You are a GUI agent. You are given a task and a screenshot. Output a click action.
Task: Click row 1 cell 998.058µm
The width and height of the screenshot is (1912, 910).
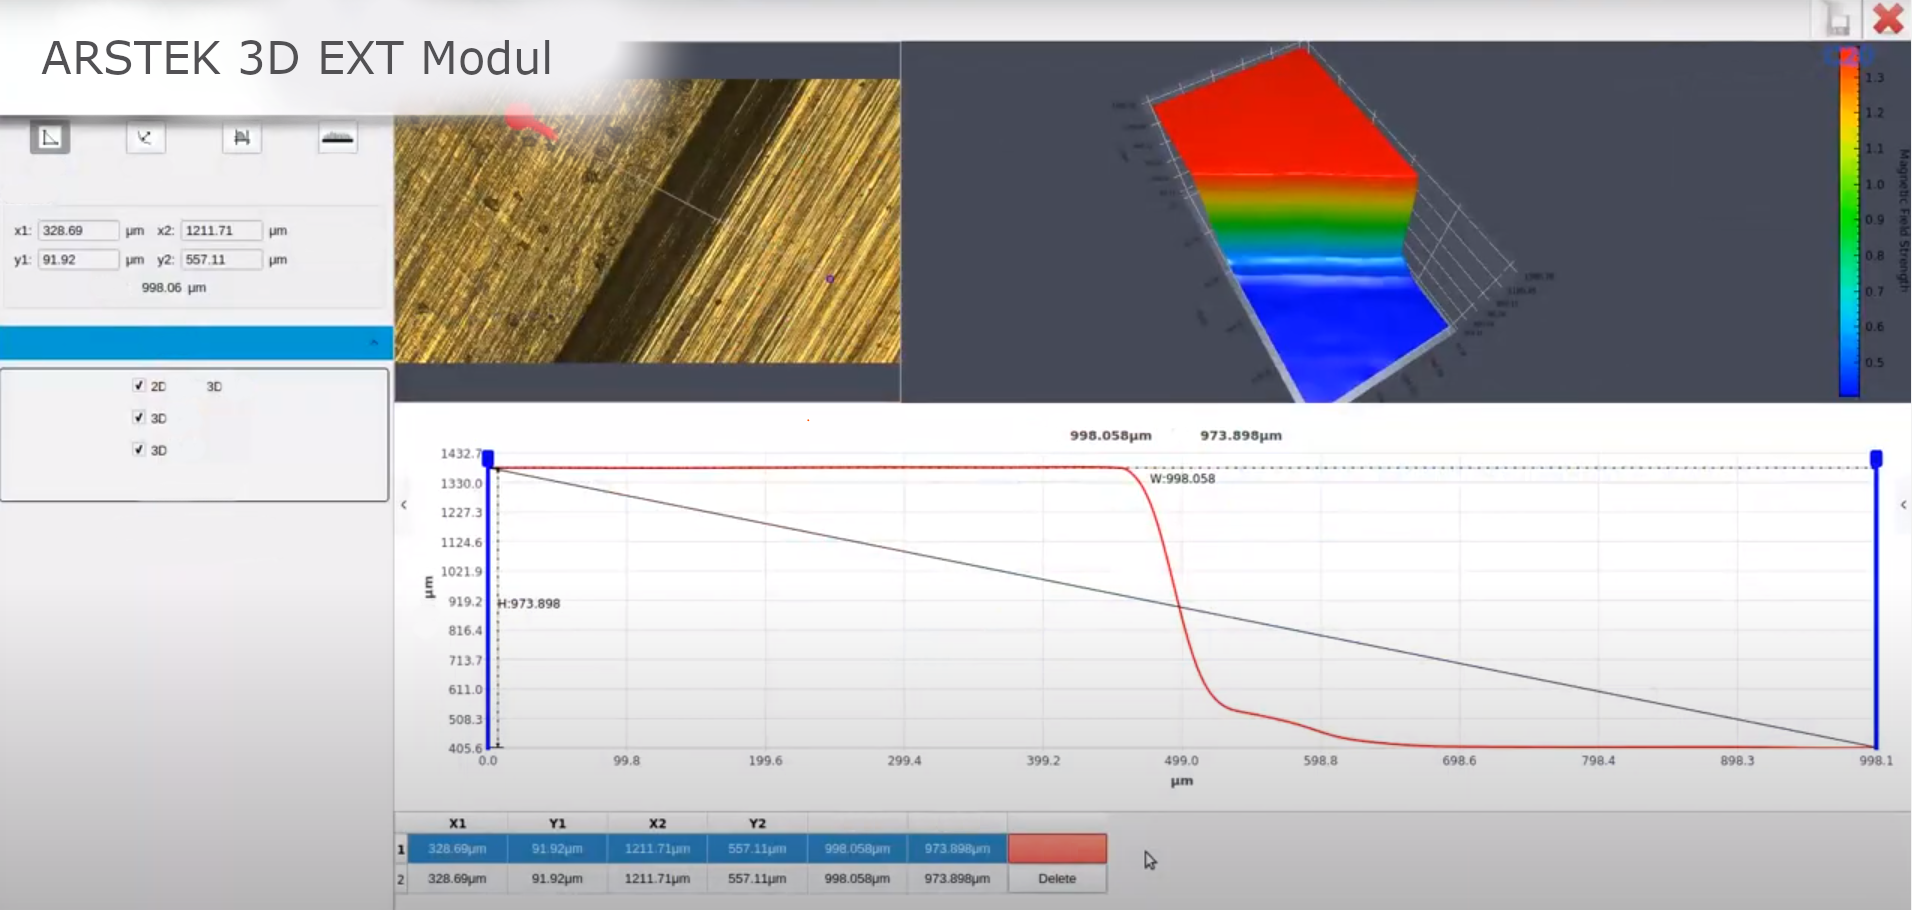click(x=857, y=849)
